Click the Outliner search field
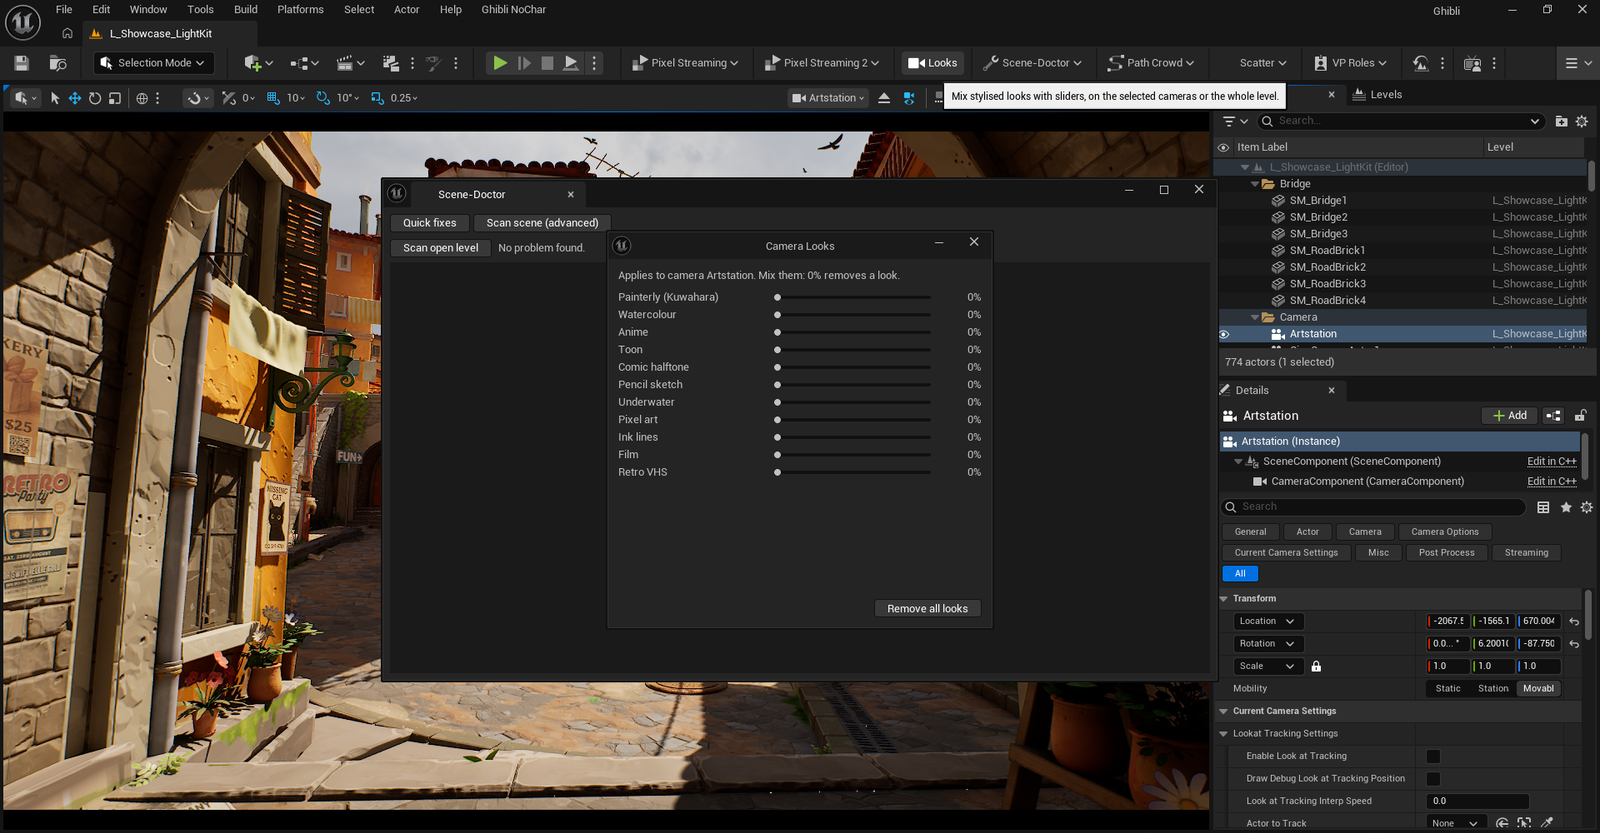This screenshot has width=1600, height=833. pos(1400,121)
